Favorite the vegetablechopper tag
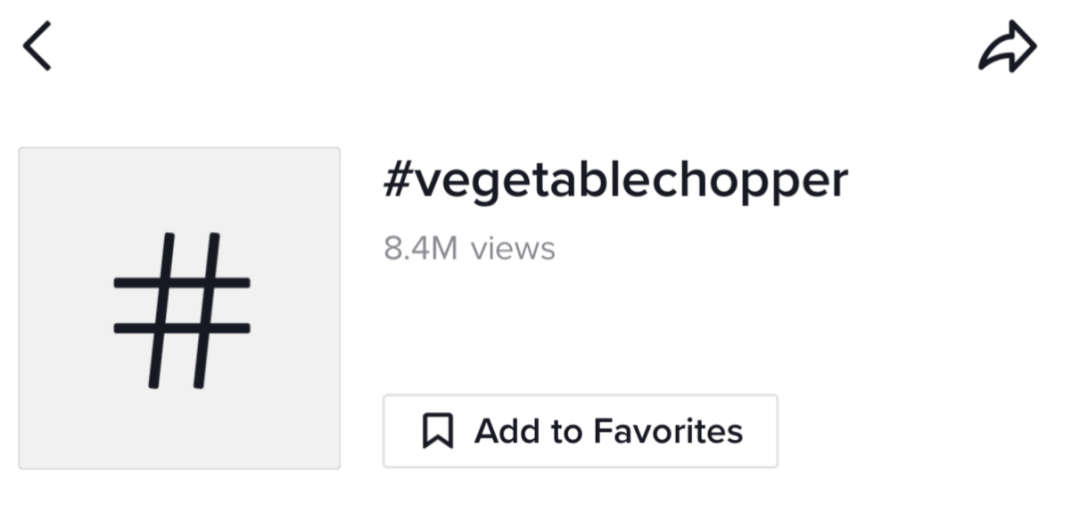Screen dimensions: 1080x530 click(580, 431)
